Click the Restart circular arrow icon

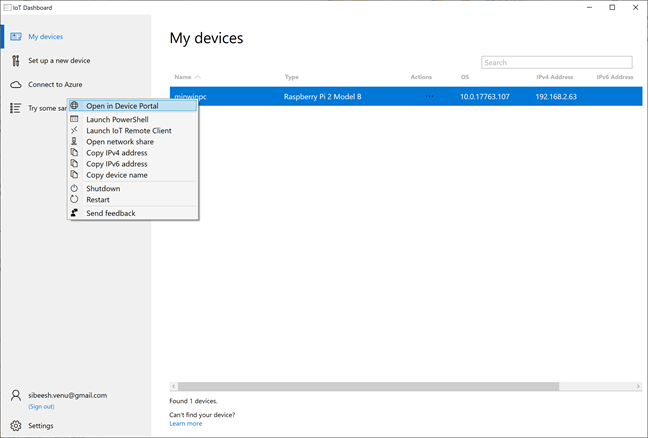coord(74,200)
